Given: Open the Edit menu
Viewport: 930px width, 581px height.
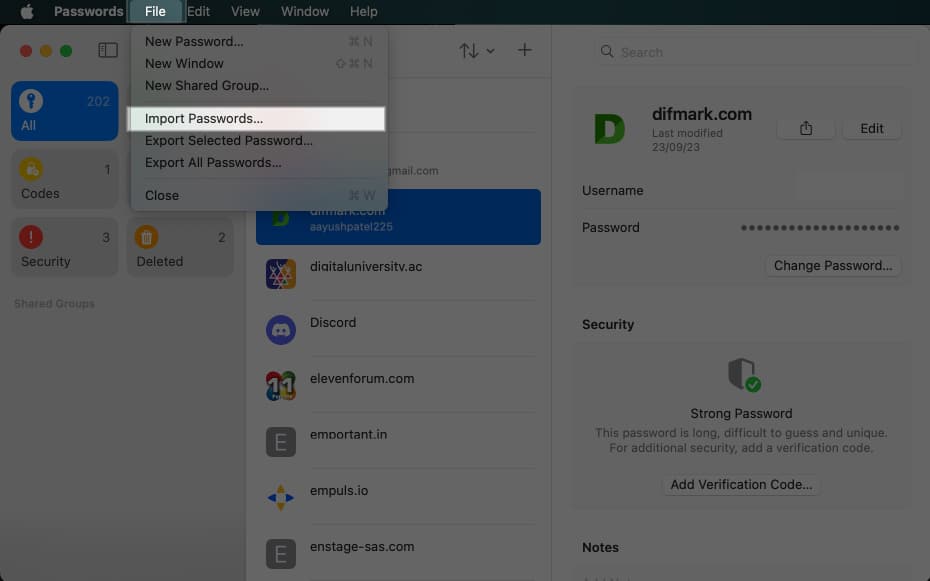Looking at the screenshot, I should click(x=198, y=11).
